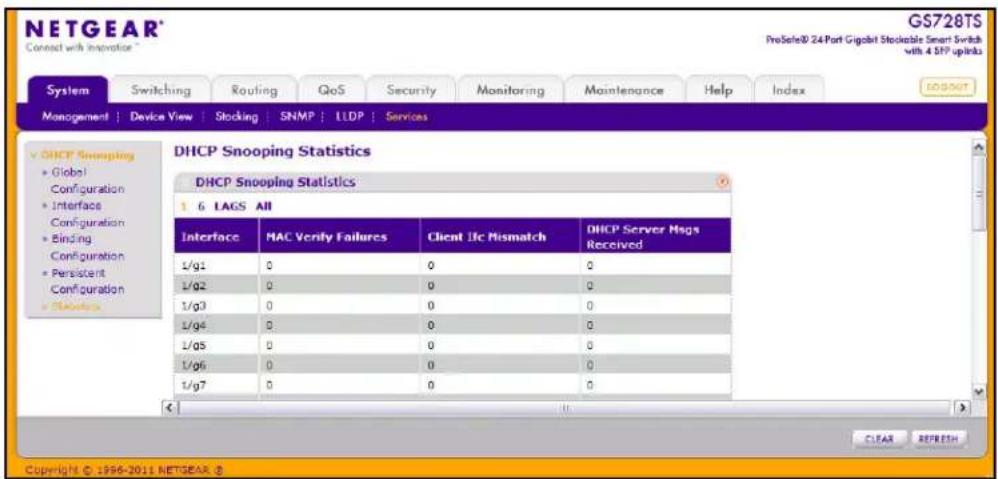Go to the Security tab
This screenshot has width=998, height=479.
point(411,90)
